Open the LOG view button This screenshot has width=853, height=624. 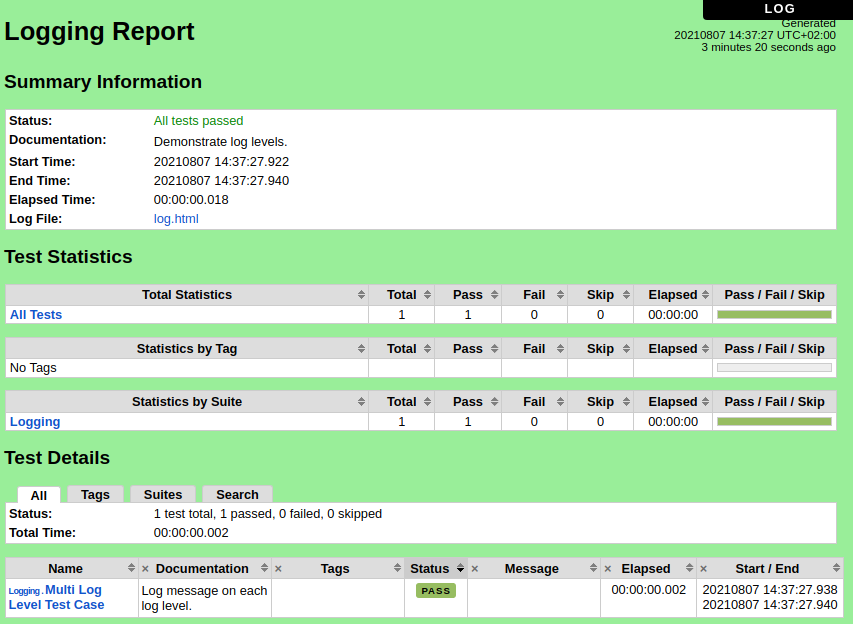tap(779, 9)
